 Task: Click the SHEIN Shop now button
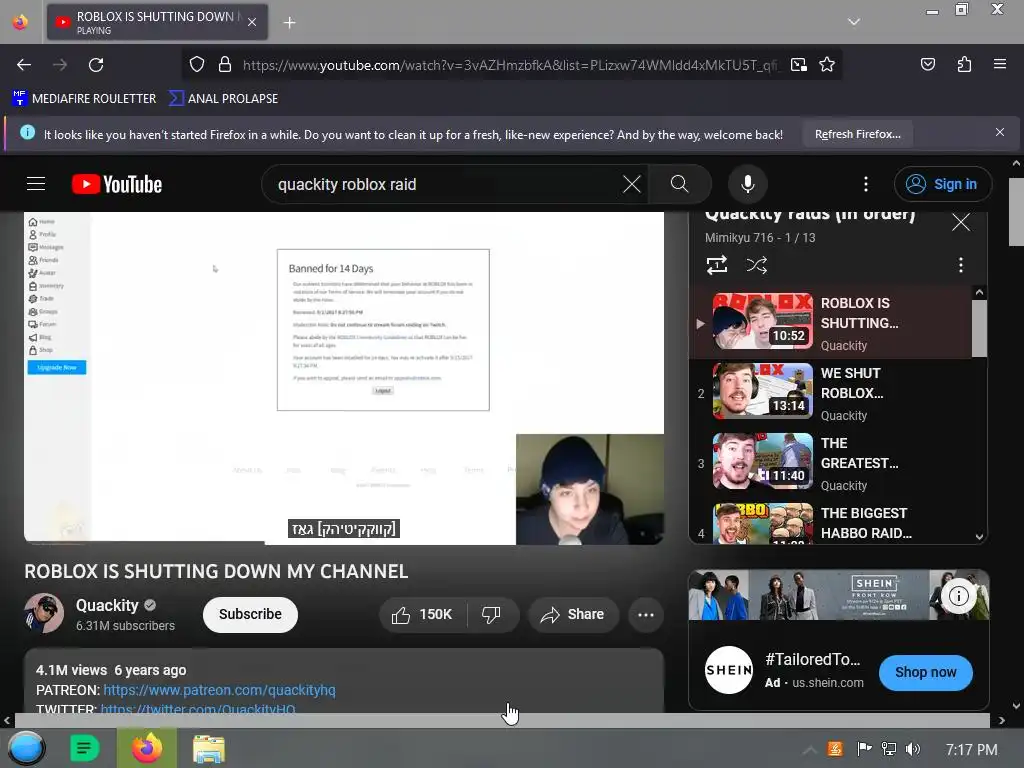[x=925, y=672]
